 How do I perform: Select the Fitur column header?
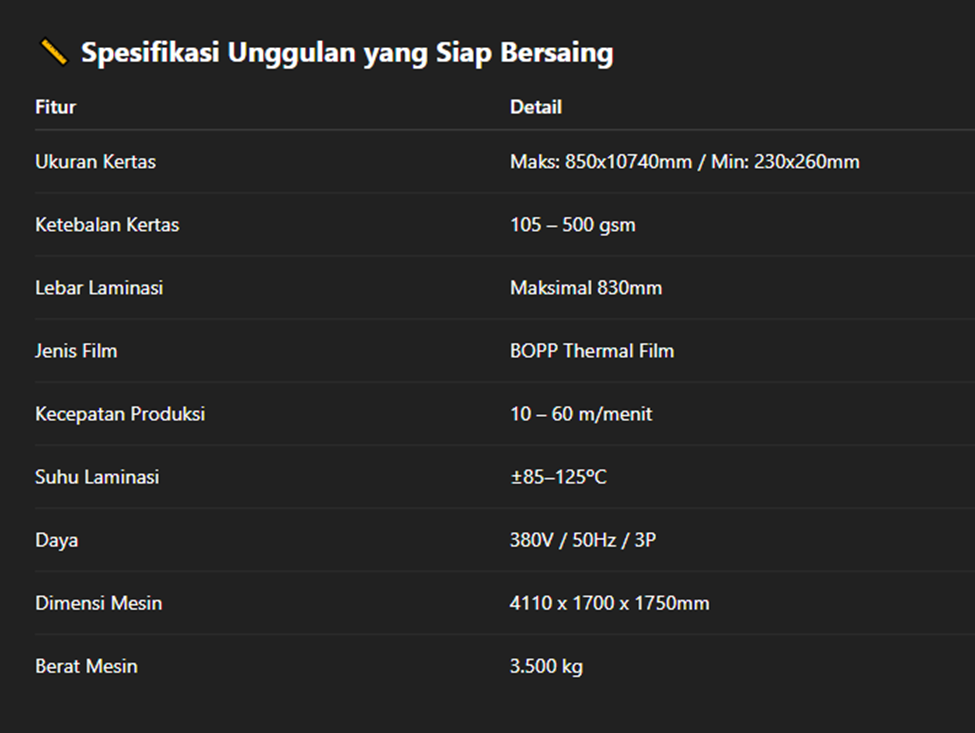(55, 107)
